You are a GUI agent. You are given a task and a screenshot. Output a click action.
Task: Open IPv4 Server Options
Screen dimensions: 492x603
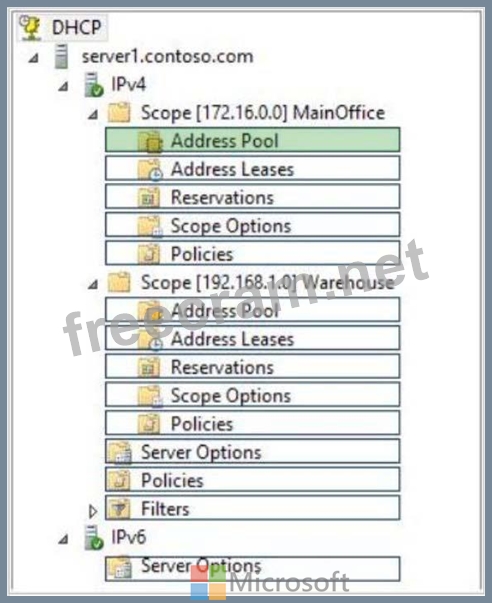252,451
